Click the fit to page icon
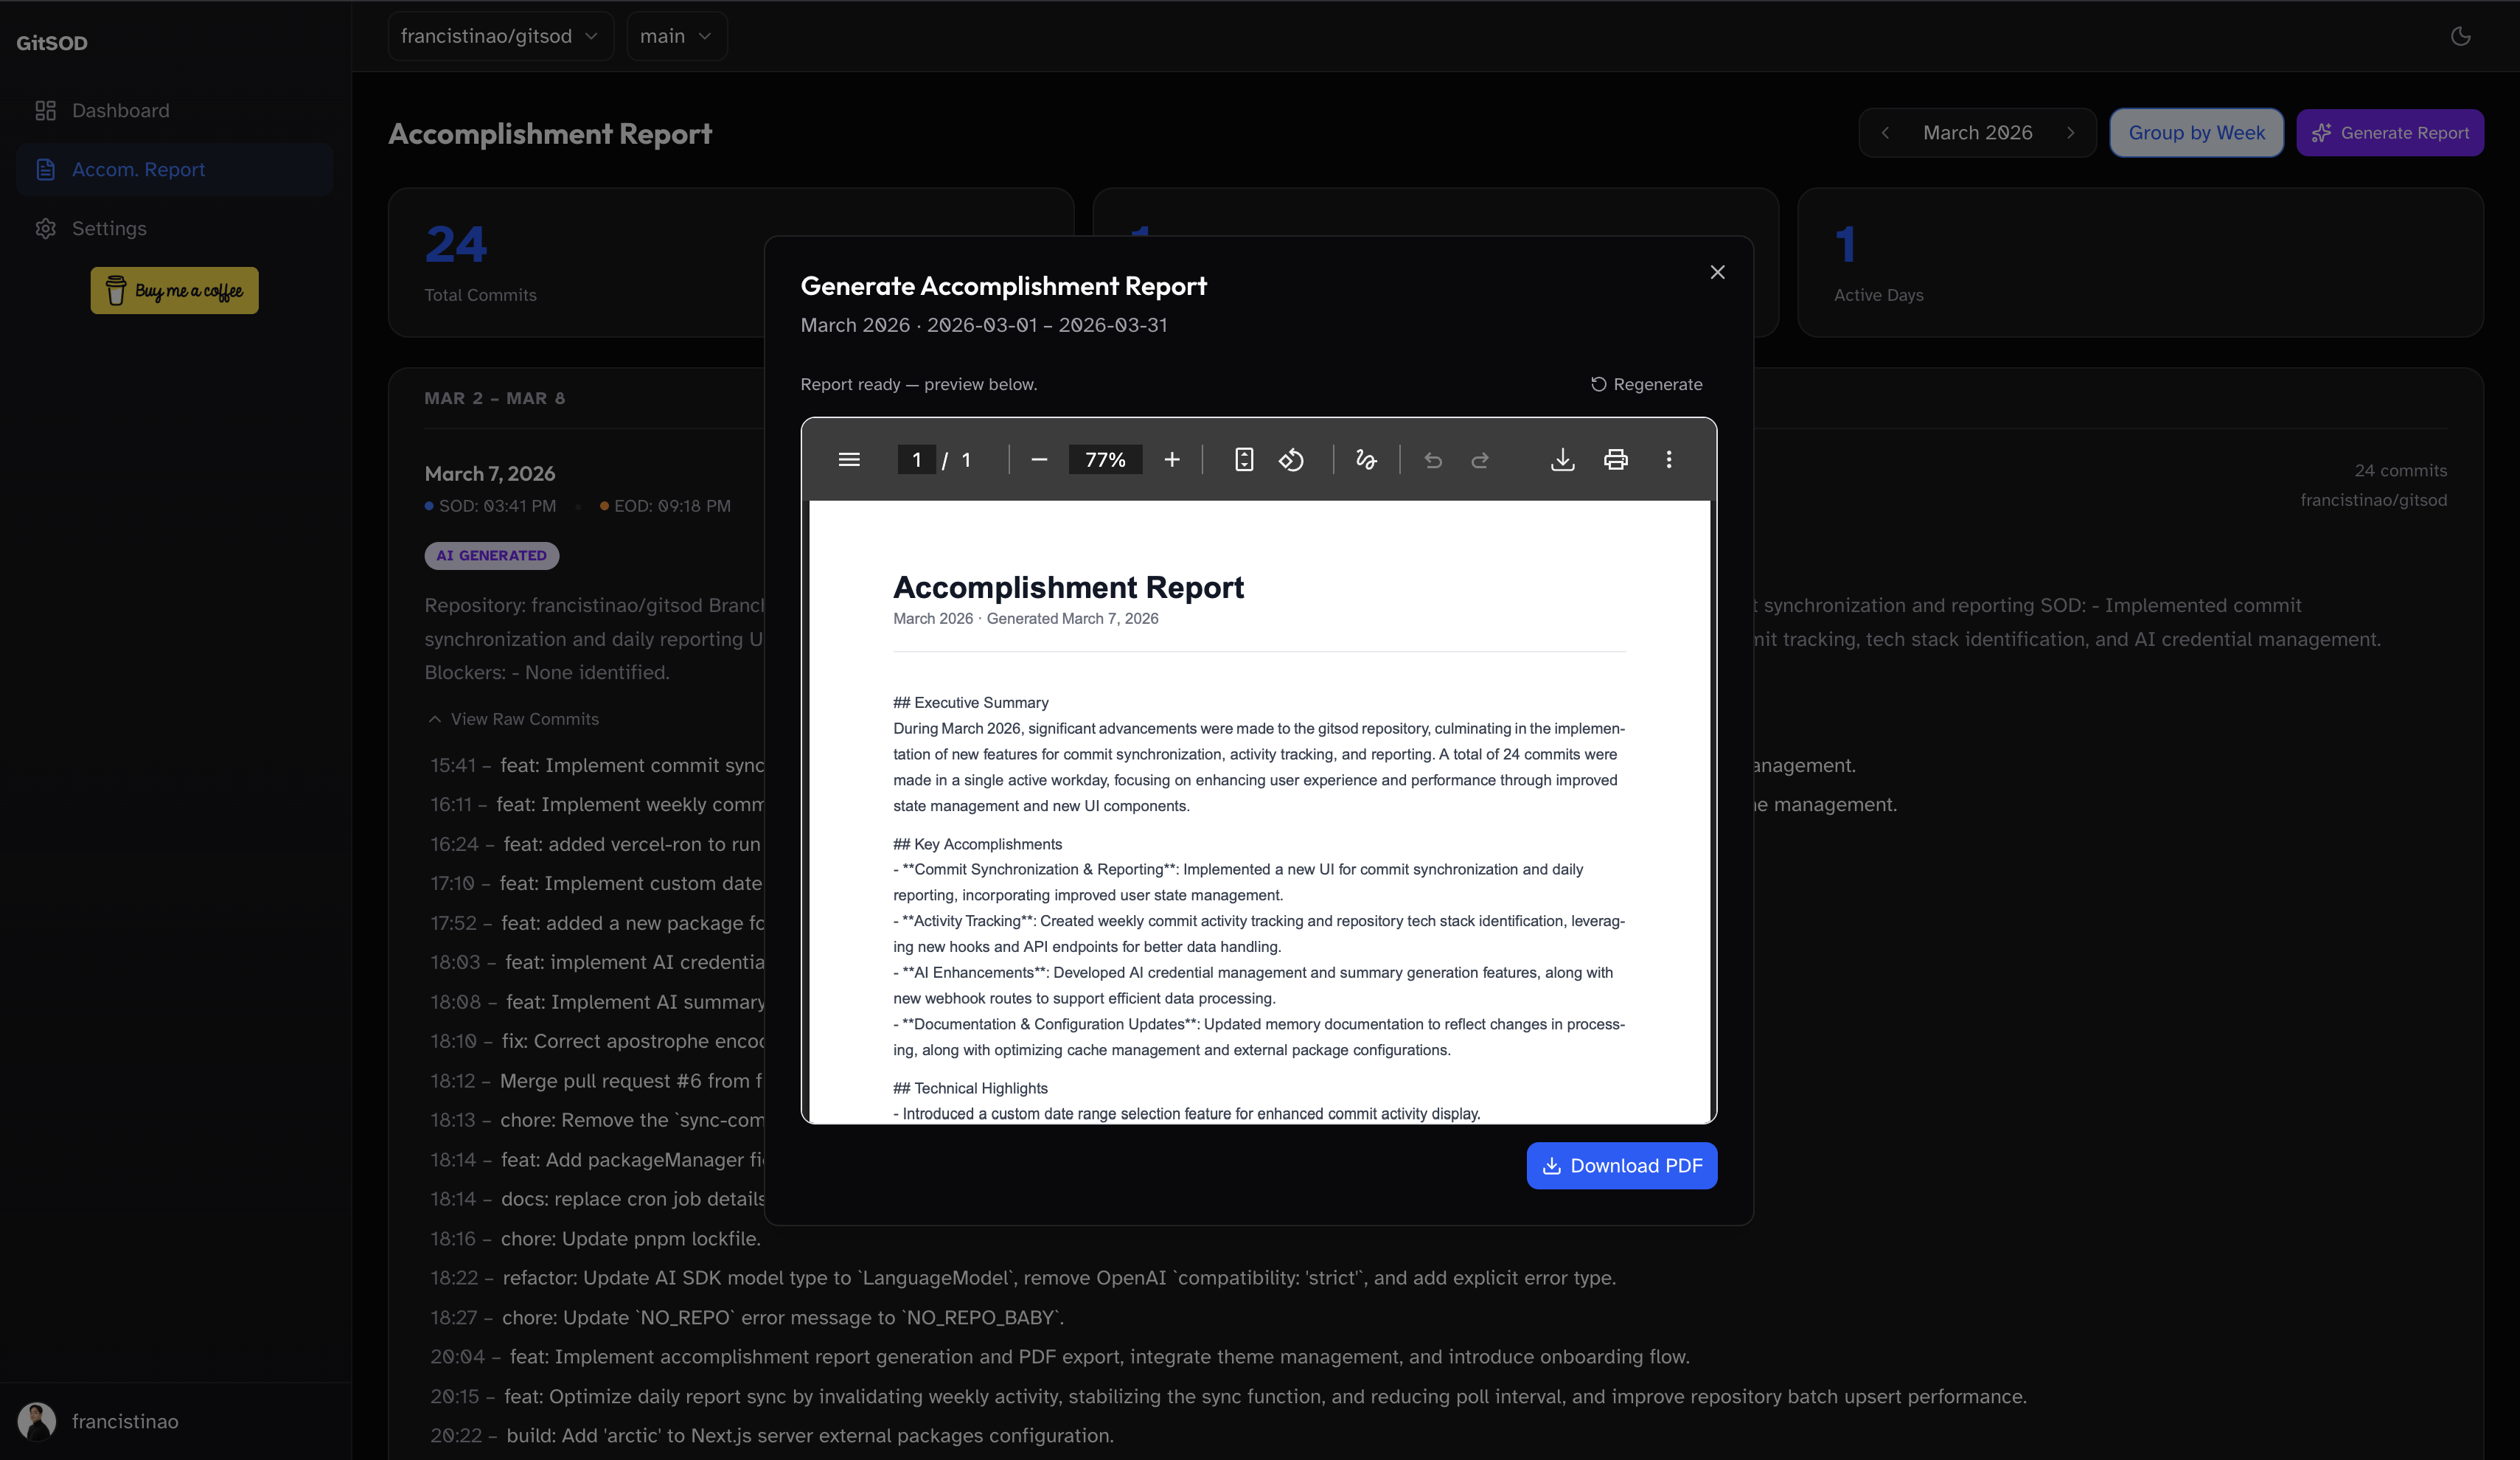The width and height of the screenshot is (2520, 1460). 1244,460
